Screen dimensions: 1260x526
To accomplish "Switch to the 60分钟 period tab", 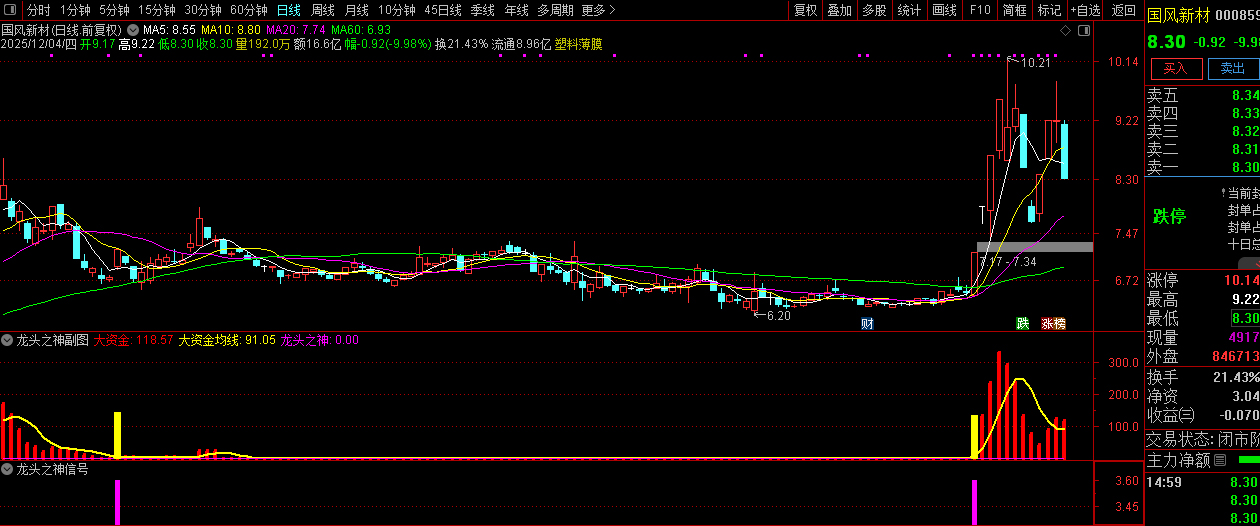I will pos(248,10).
